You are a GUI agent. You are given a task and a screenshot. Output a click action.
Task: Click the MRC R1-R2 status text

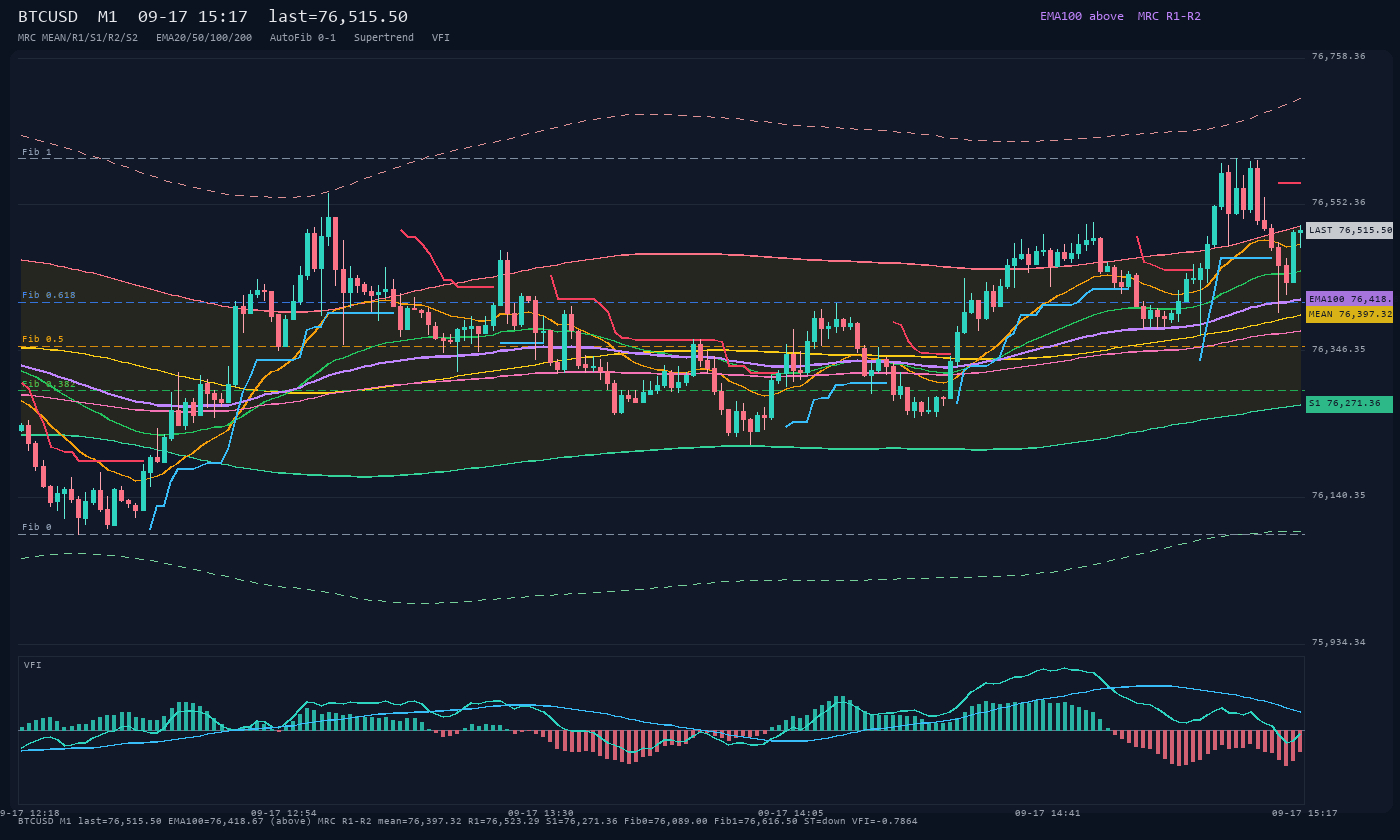tap(1169, 16)
